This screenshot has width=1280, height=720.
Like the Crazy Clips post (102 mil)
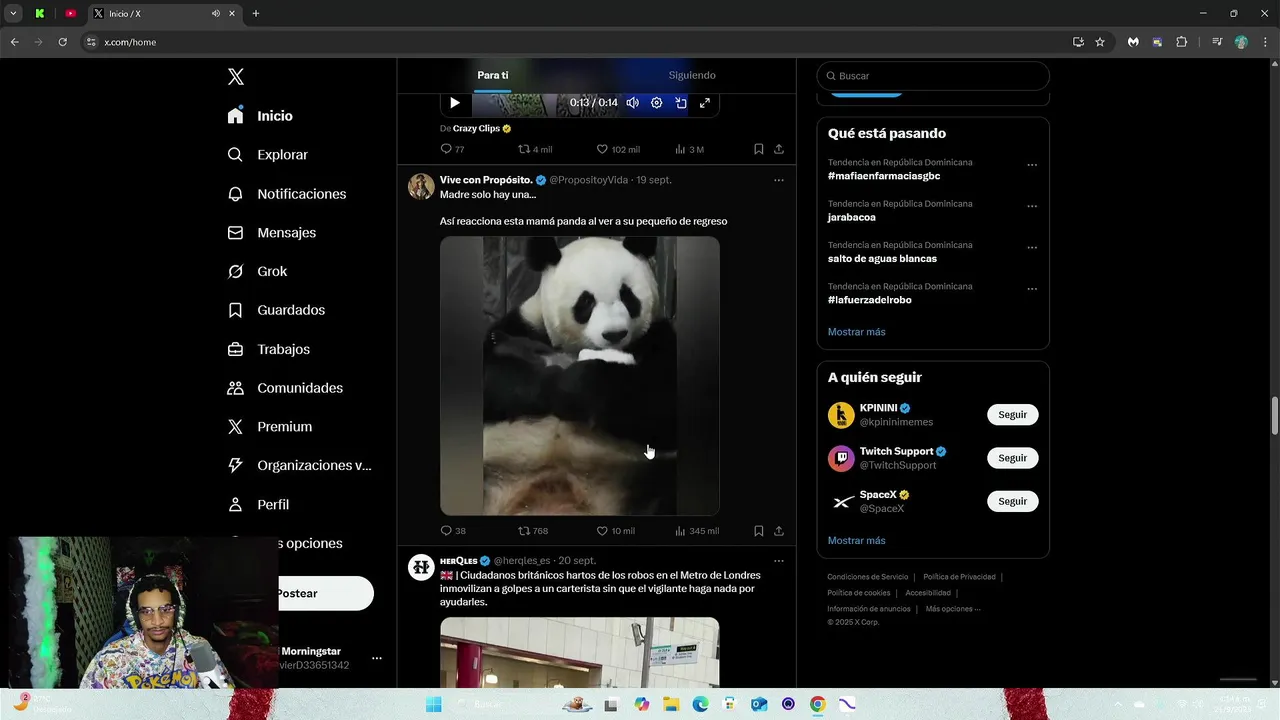coord(618,149)
